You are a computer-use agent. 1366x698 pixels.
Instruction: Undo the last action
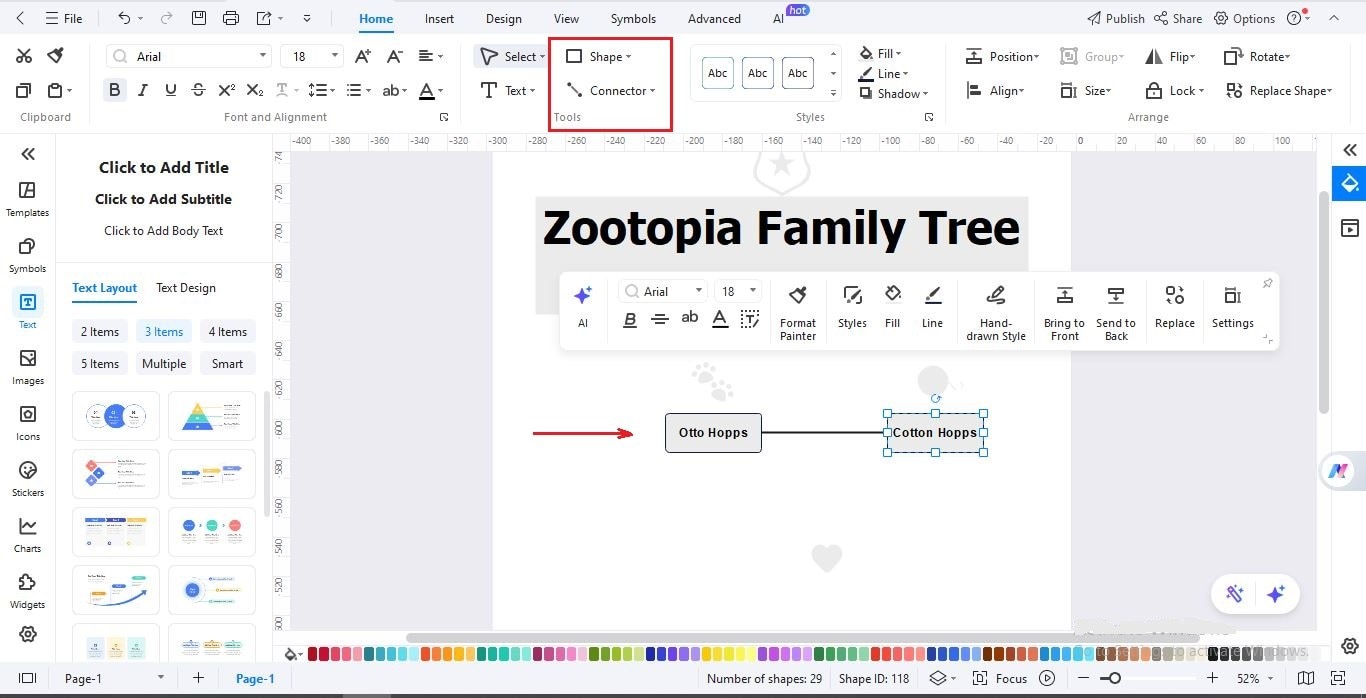point(124,18)
